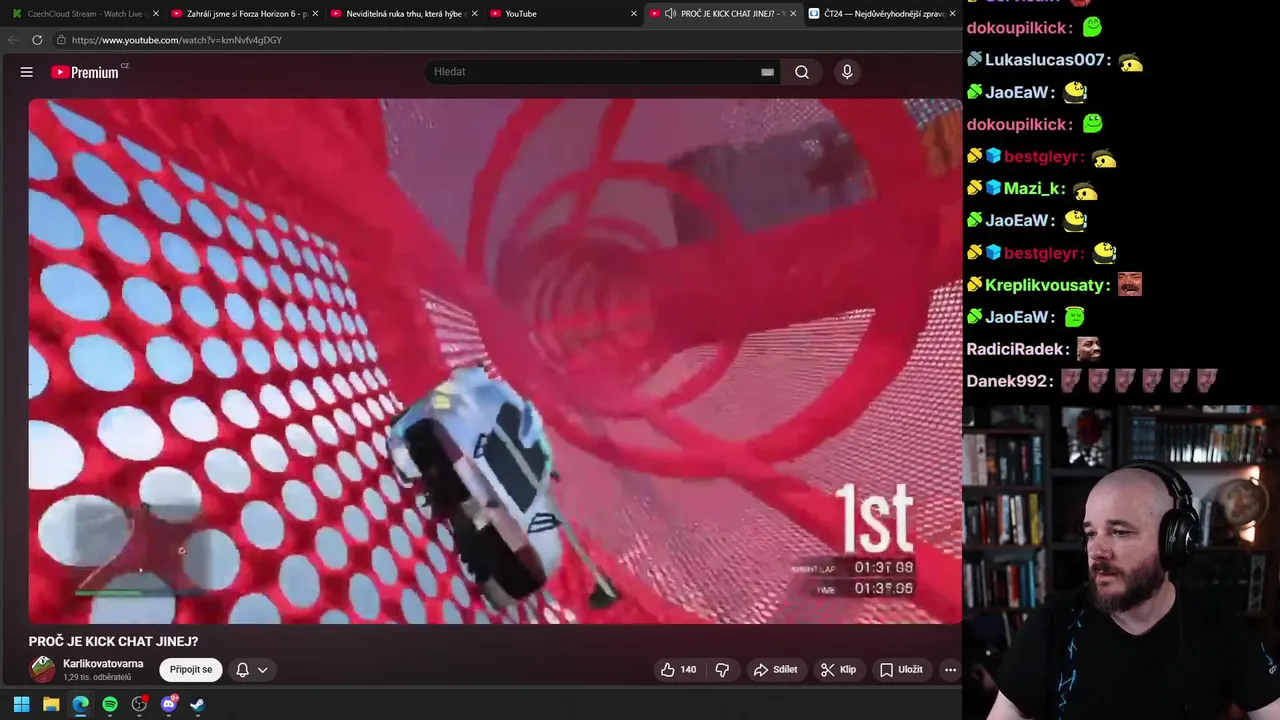This screenshot has width=1280, height=720.
Task: Open Microsoft Edge from taskbar
Action: [80, 704]
